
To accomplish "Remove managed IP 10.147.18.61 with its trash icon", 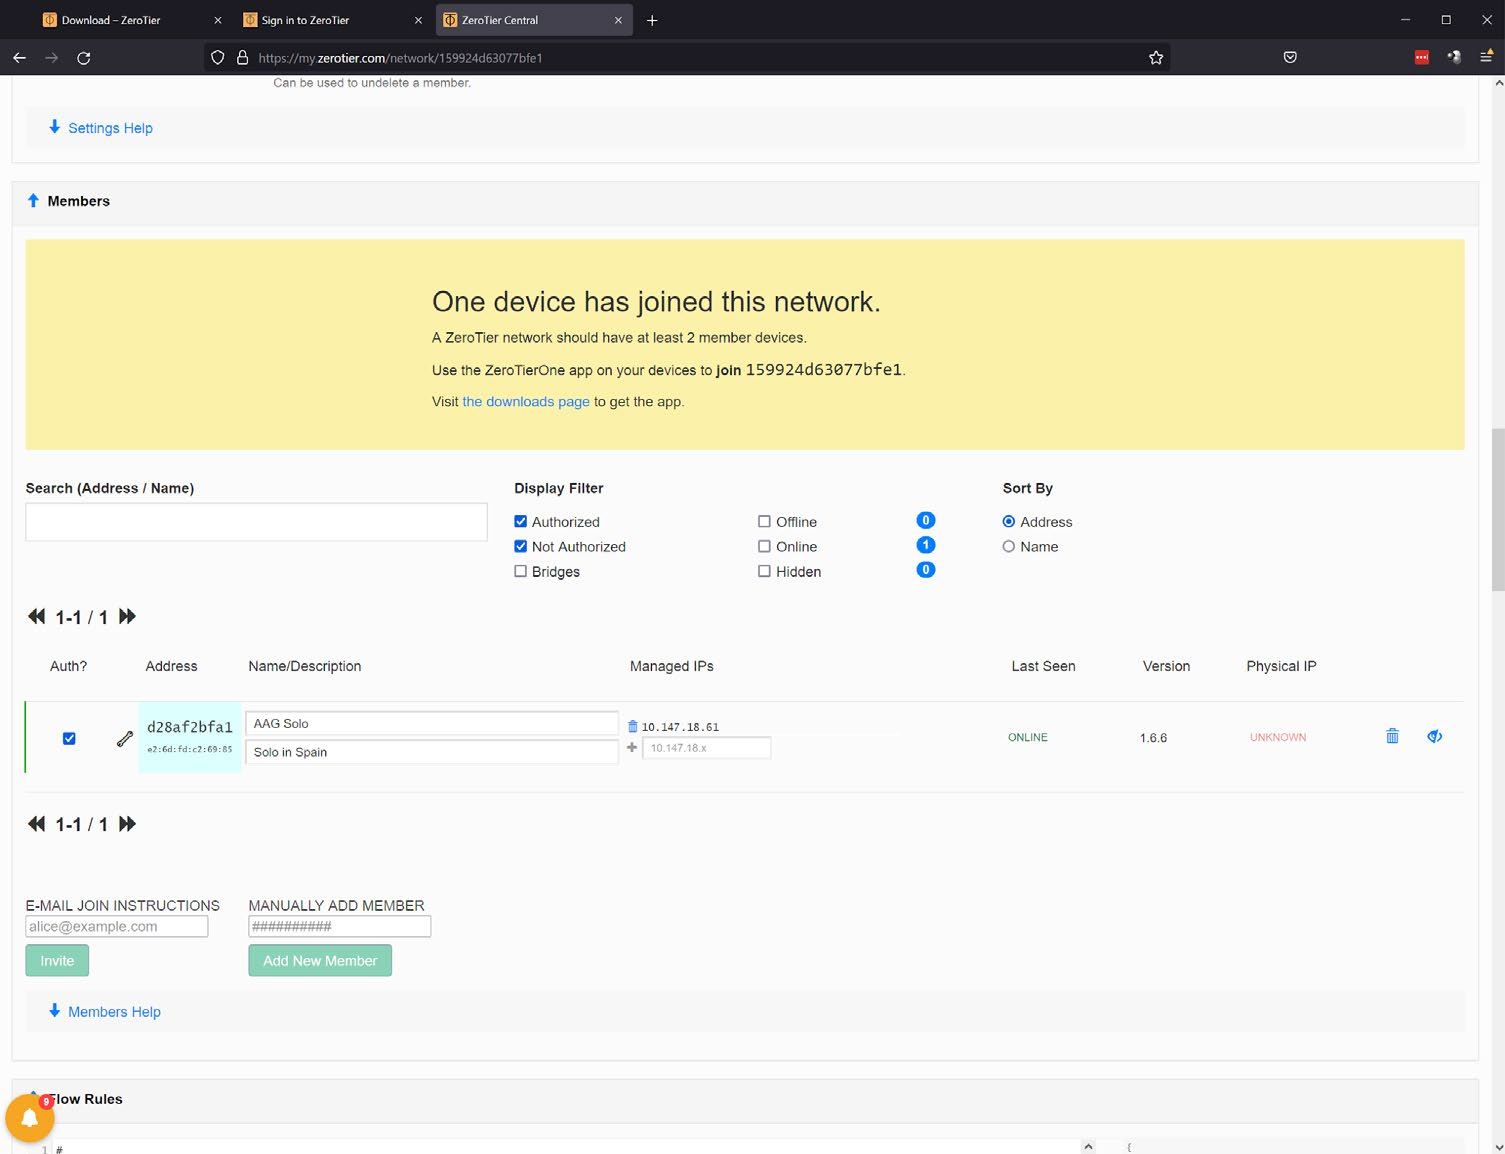I will (x=632, y=727).
